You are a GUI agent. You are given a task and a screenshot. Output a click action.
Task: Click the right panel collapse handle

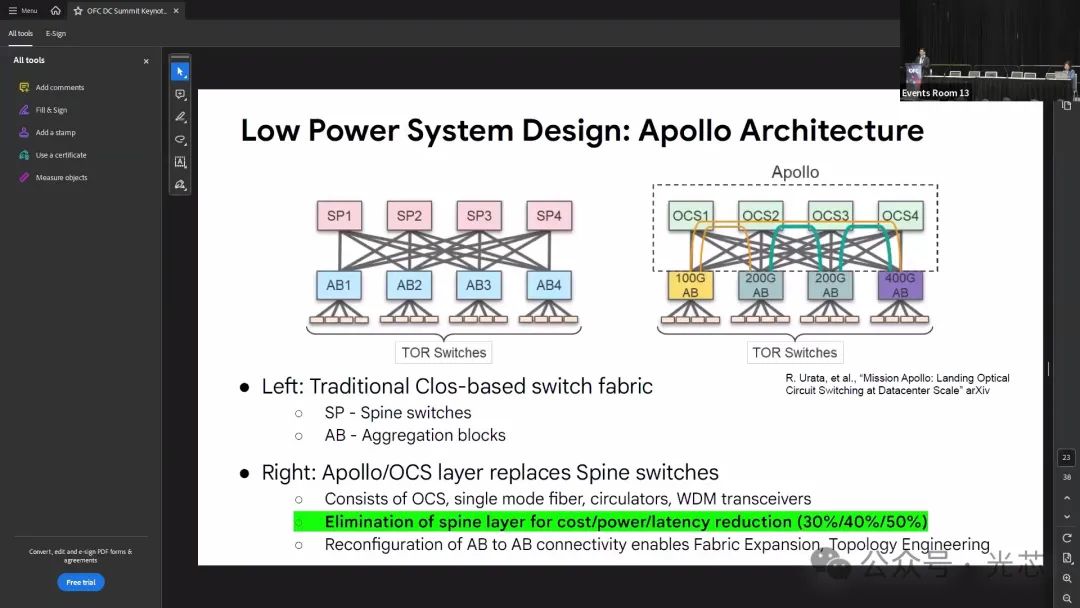pyautogui.click(x=1048, y=369)
